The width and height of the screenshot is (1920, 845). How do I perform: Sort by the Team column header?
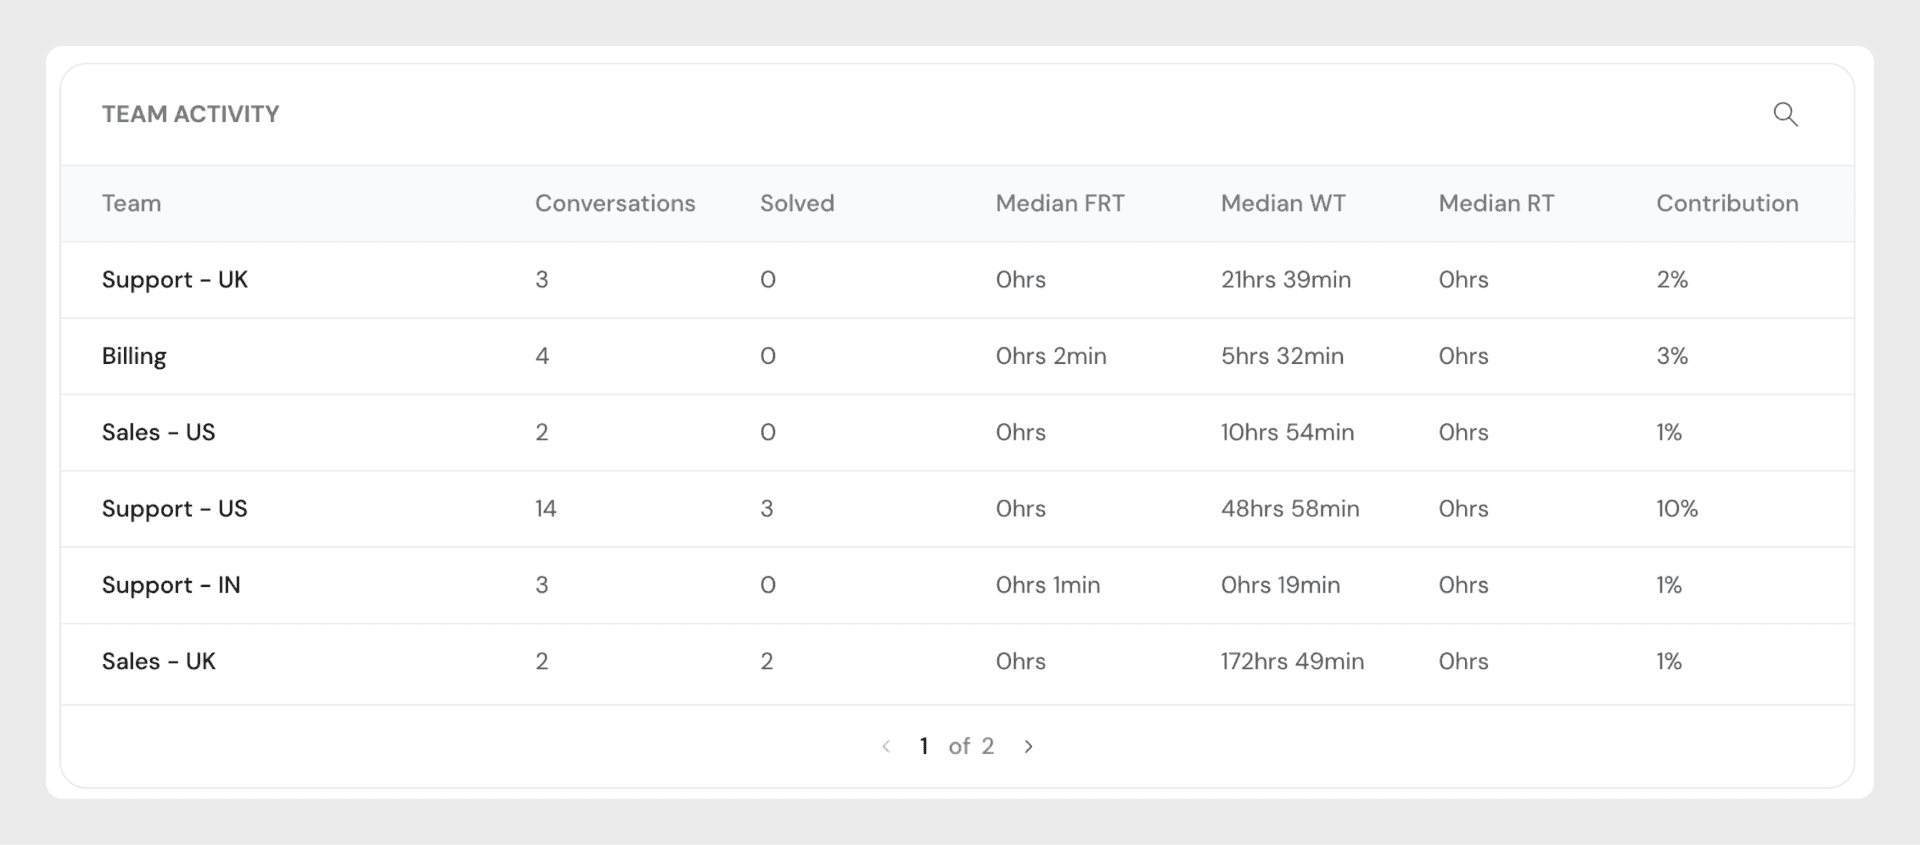(131, 203)
